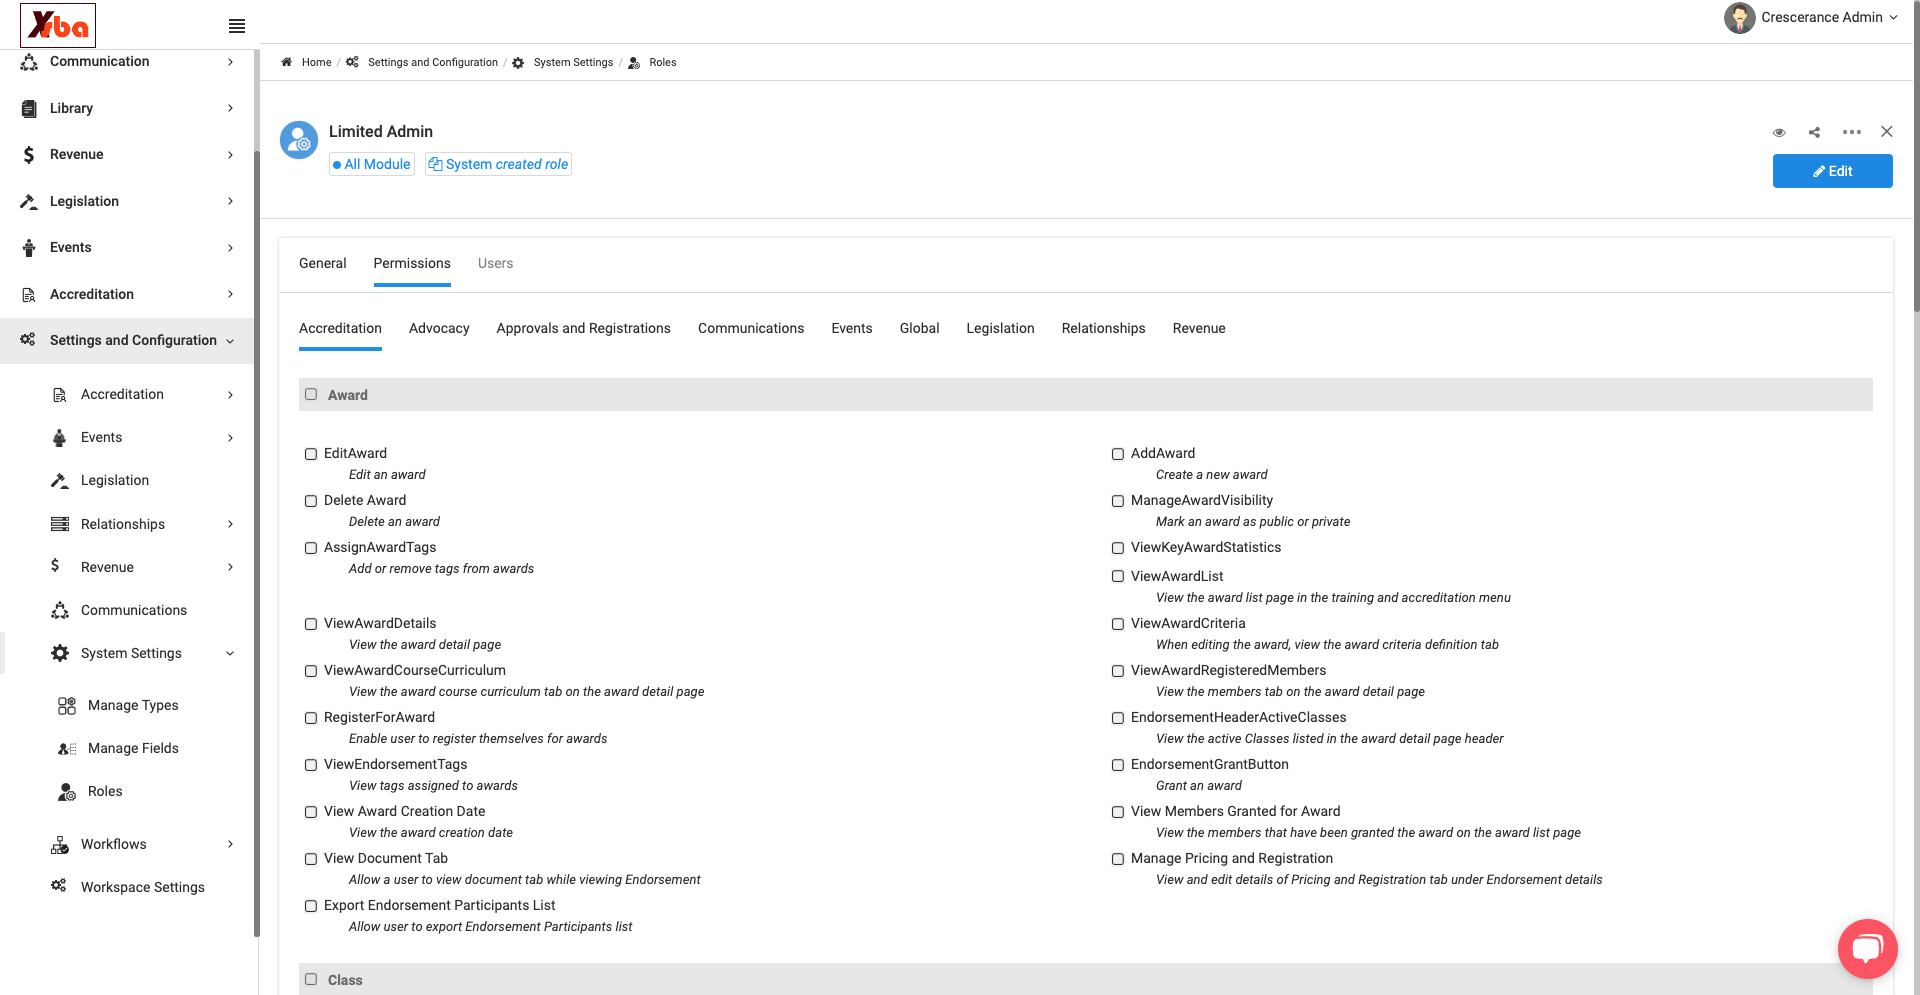This screenshot has height=995, width=1920.
Task: Expand the Events main sidebar menu
Action: click(x=230, y=248)
